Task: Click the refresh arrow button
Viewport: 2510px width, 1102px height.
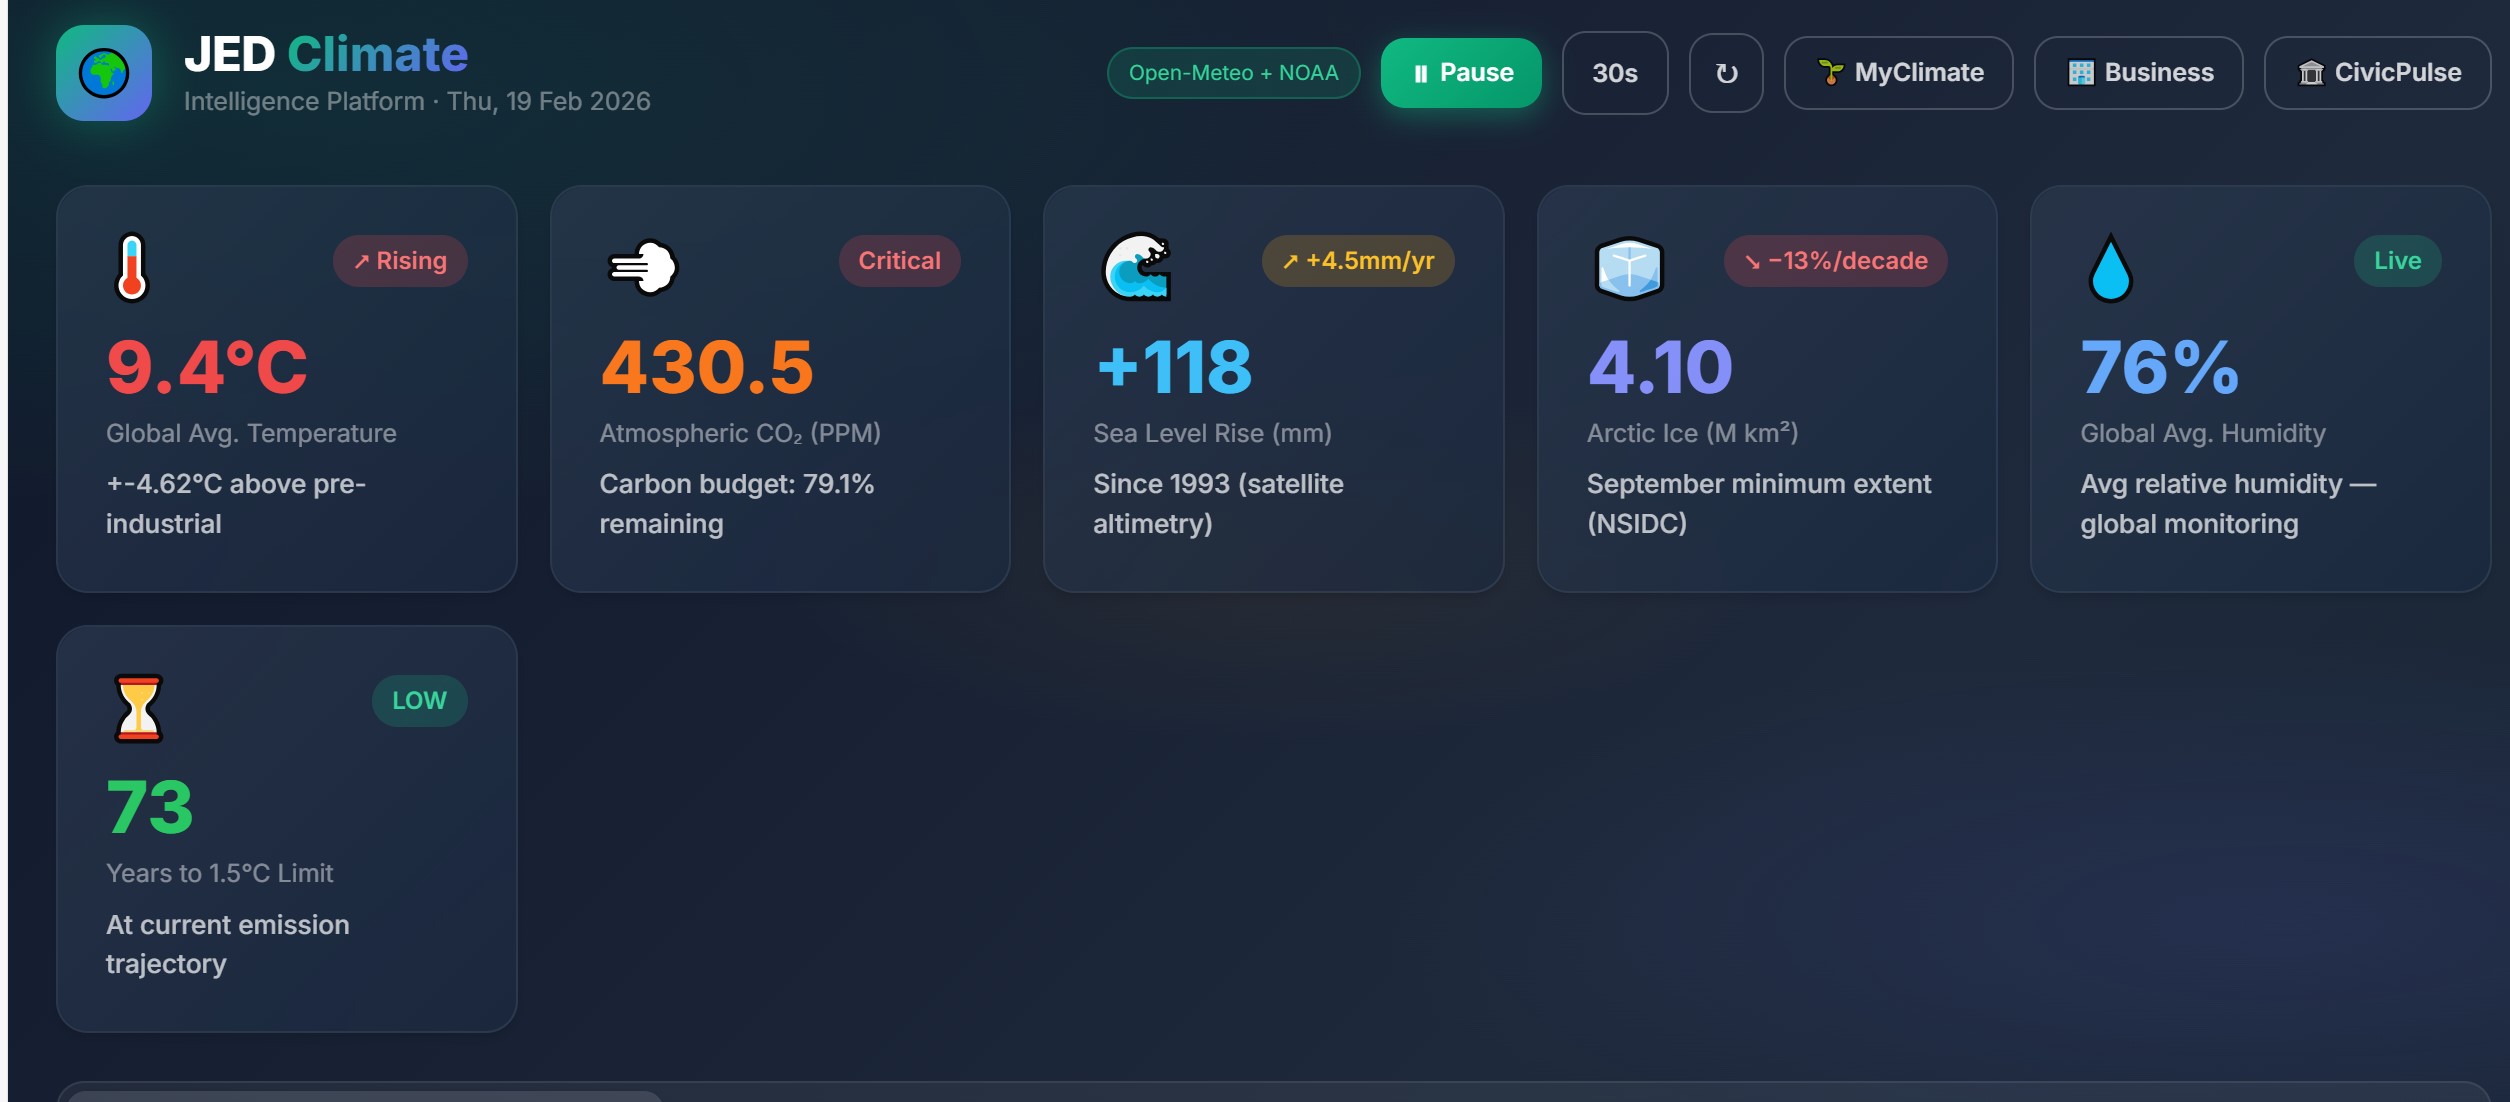Action: (1726, 73)
